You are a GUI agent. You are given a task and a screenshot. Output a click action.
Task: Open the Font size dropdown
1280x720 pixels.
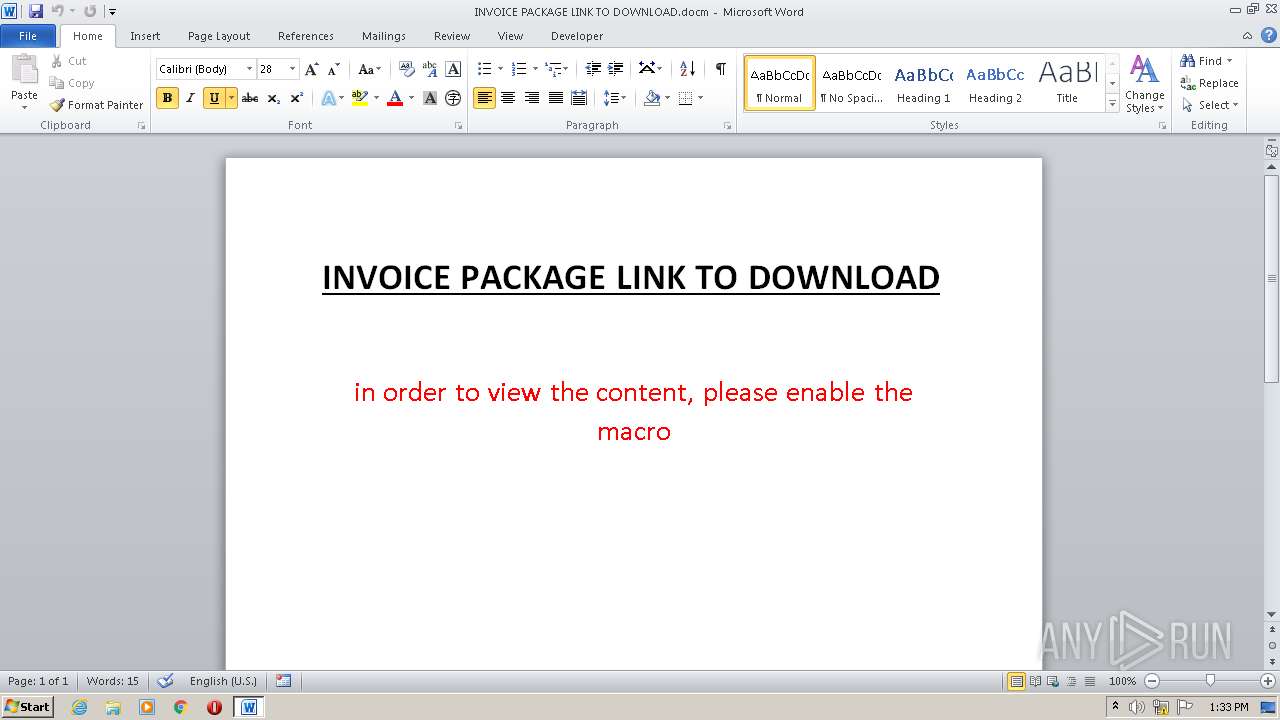292,69
